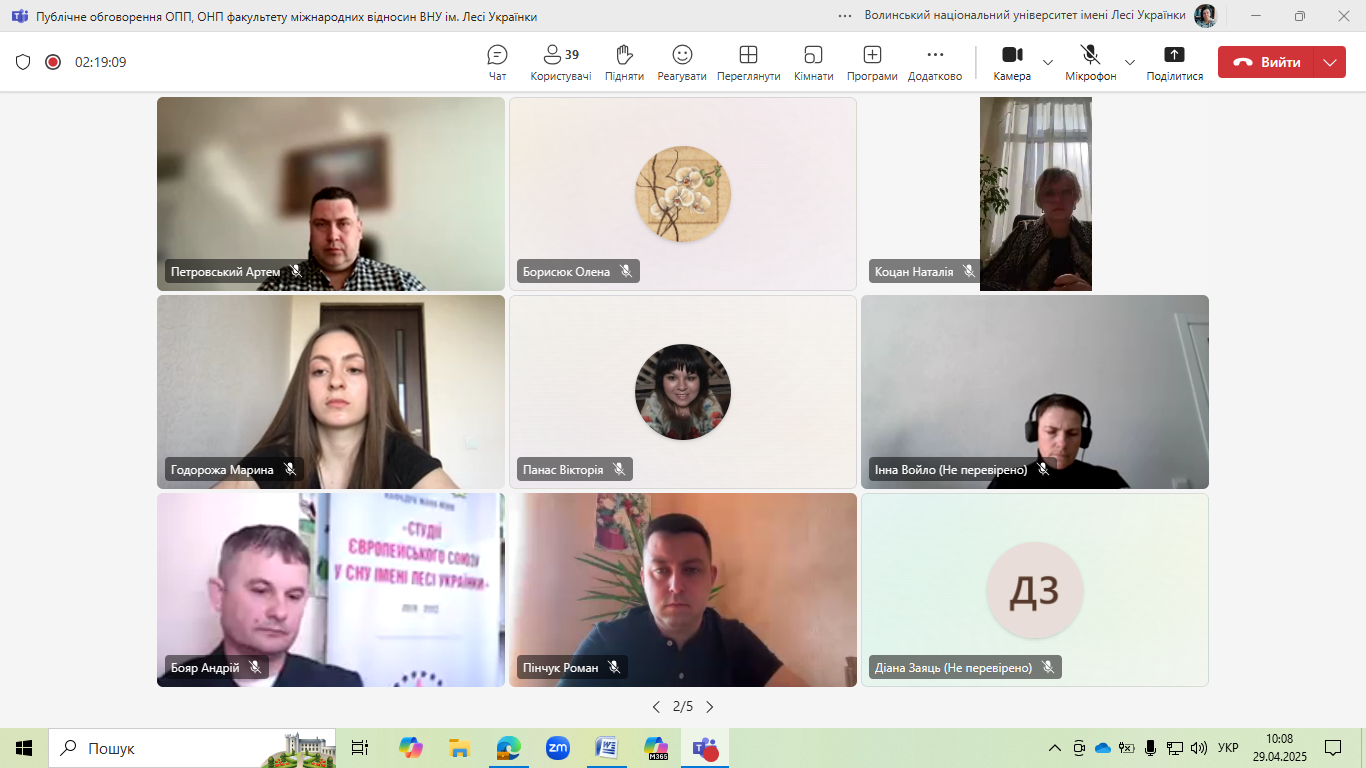Image resolution: width=1366 pixels, height=768 pixels.
Task: Toggle screen sharing with Поділитися
Action: (1173, 62)
